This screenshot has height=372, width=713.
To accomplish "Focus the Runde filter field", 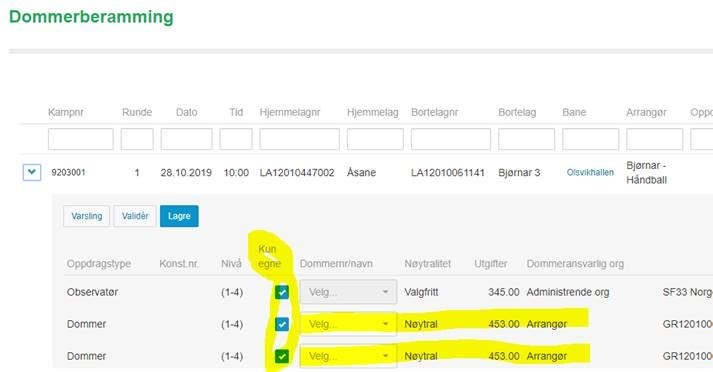I will (x=137, y=139).
